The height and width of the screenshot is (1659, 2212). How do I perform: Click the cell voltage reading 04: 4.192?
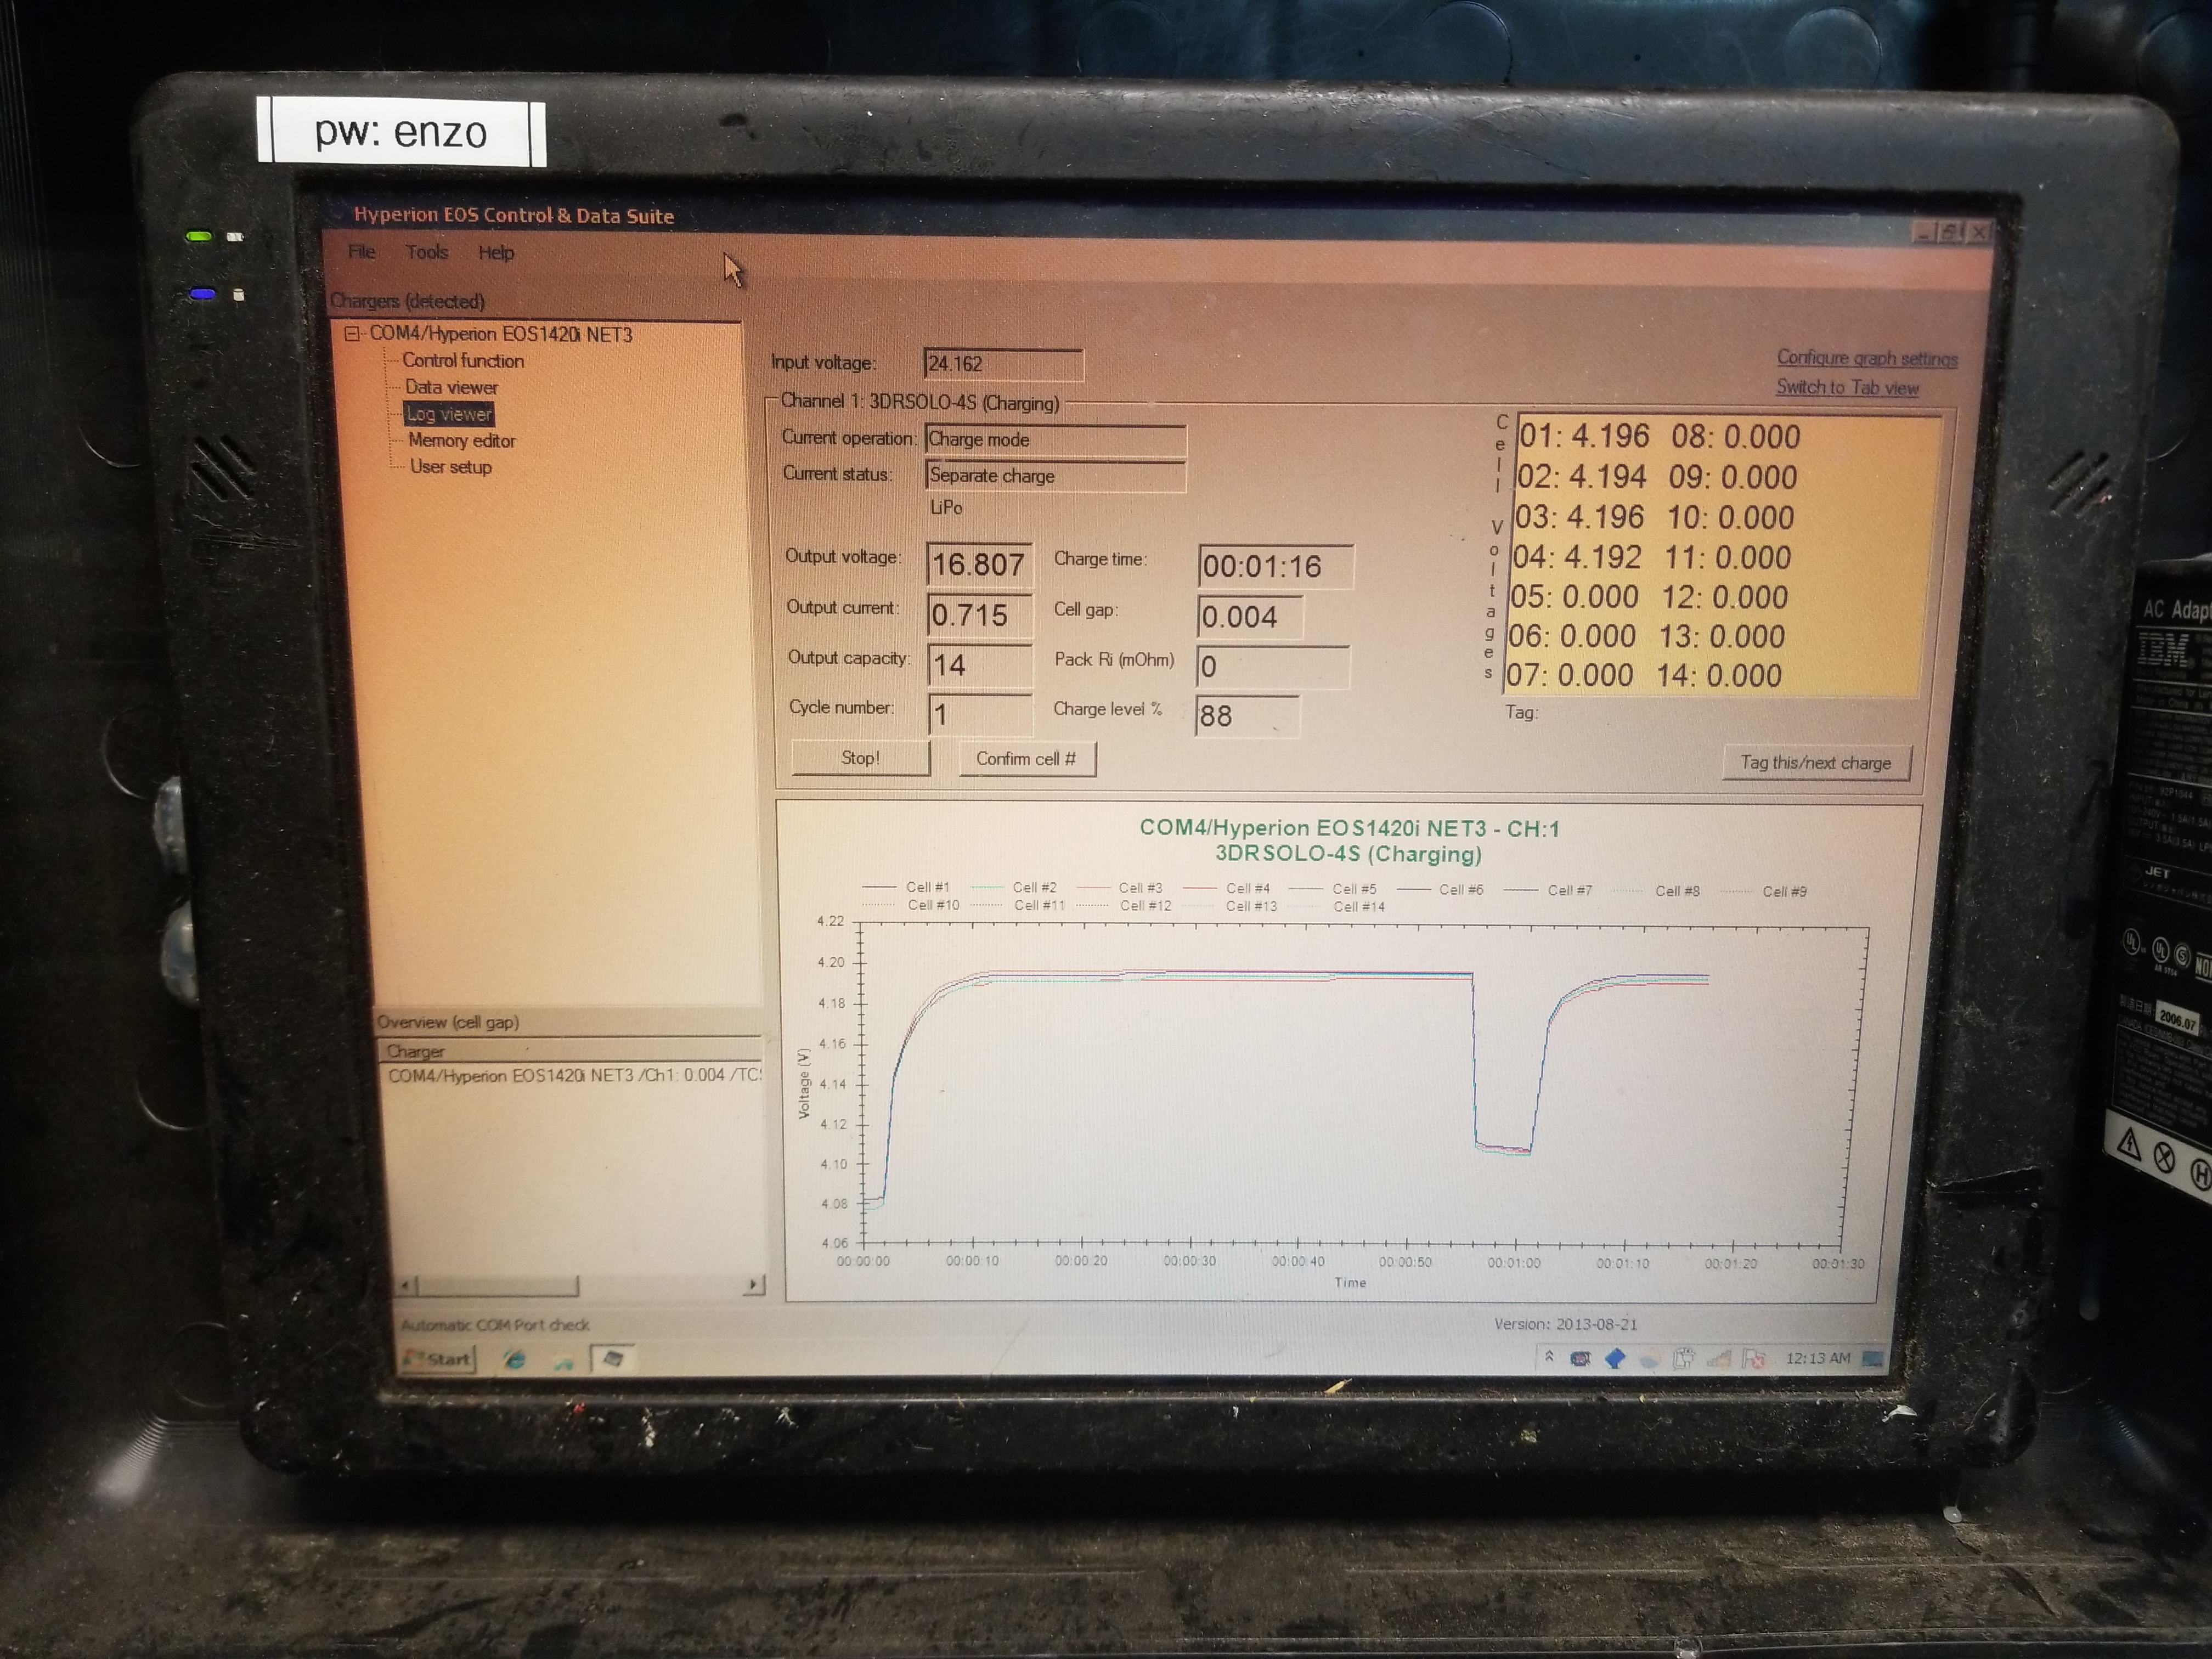pyautogui.click(x=1577, y=557)
